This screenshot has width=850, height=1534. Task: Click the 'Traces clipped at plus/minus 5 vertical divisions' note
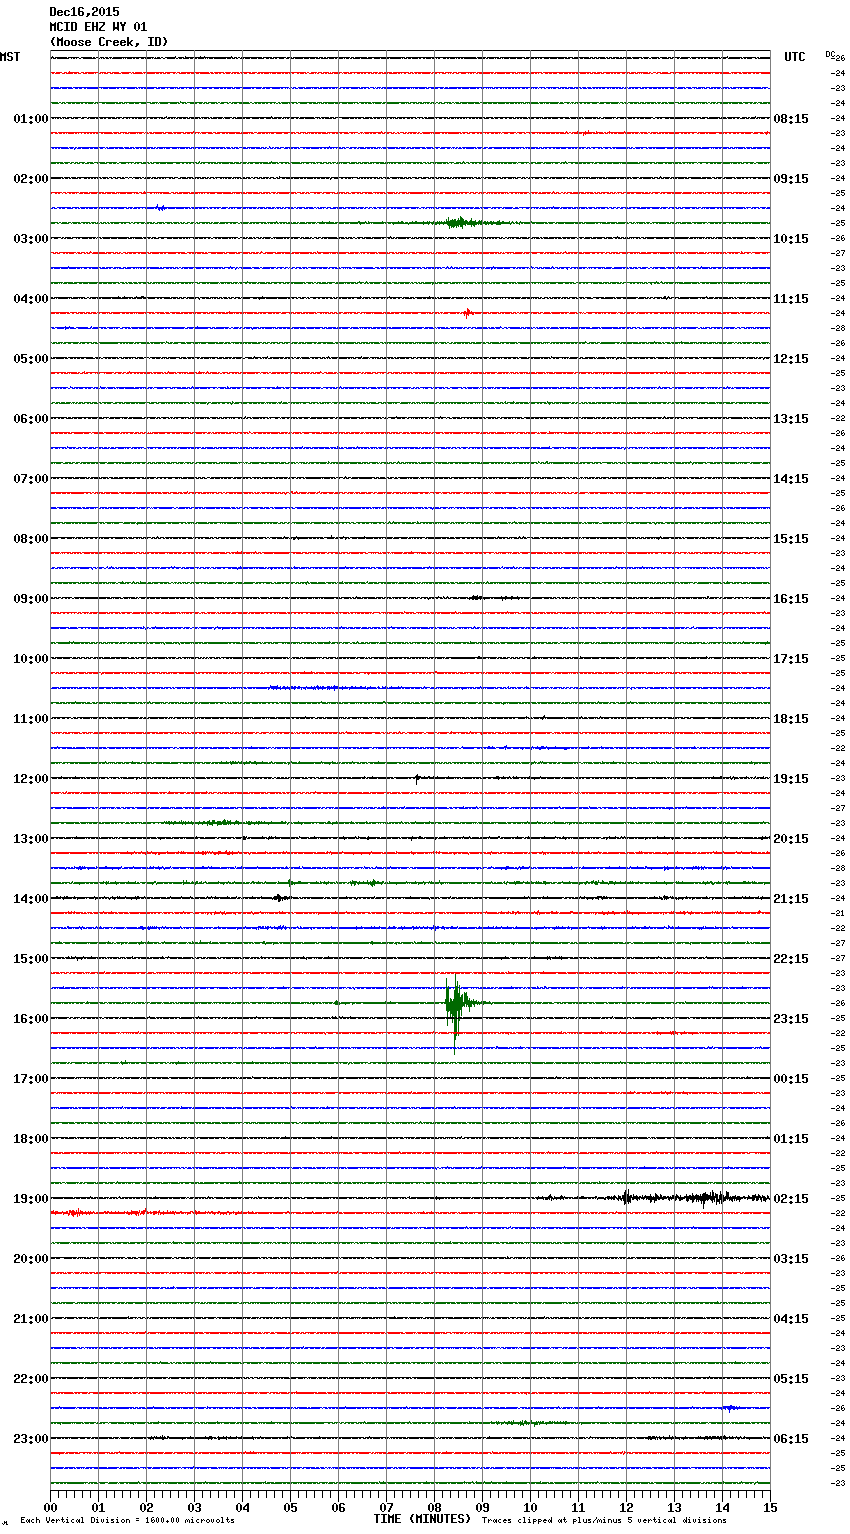[x=604, y=1520]
